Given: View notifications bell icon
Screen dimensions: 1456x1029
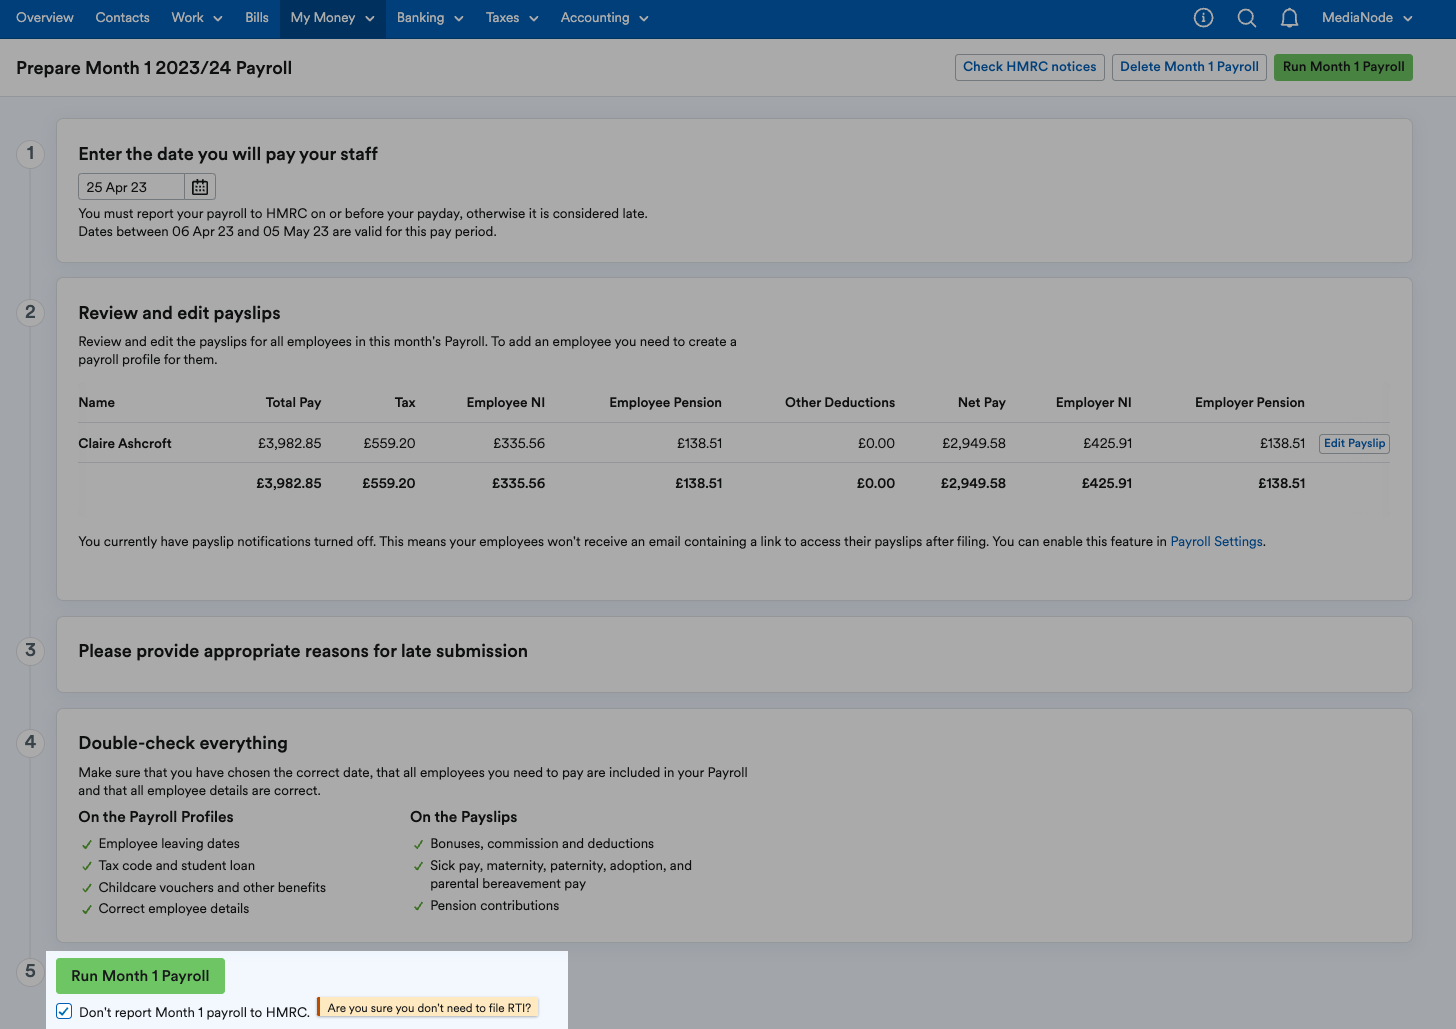Looking at the screenshot, I should [x=1290, y=18].
